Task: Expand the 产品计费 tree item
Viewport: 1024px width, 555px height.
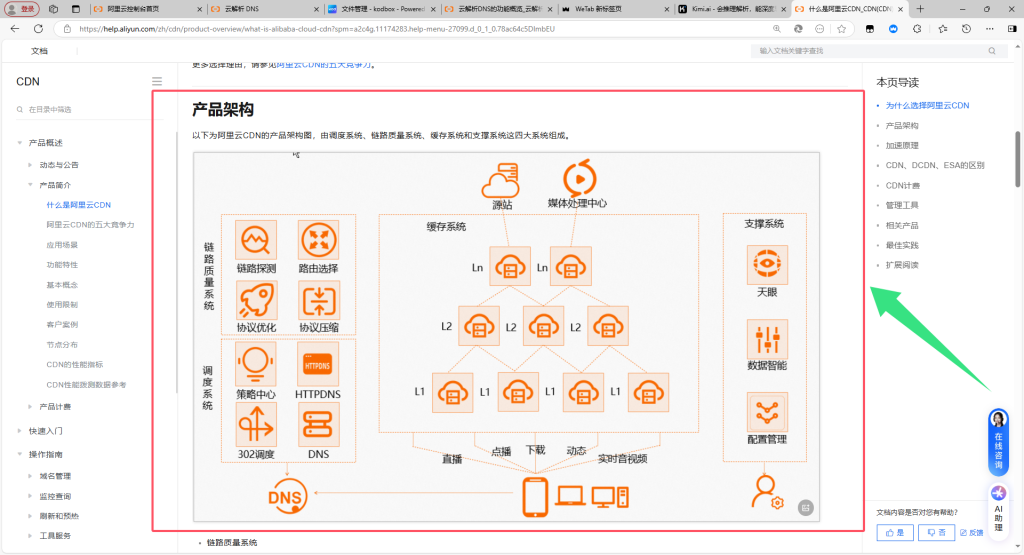Action: coord(31,407)
